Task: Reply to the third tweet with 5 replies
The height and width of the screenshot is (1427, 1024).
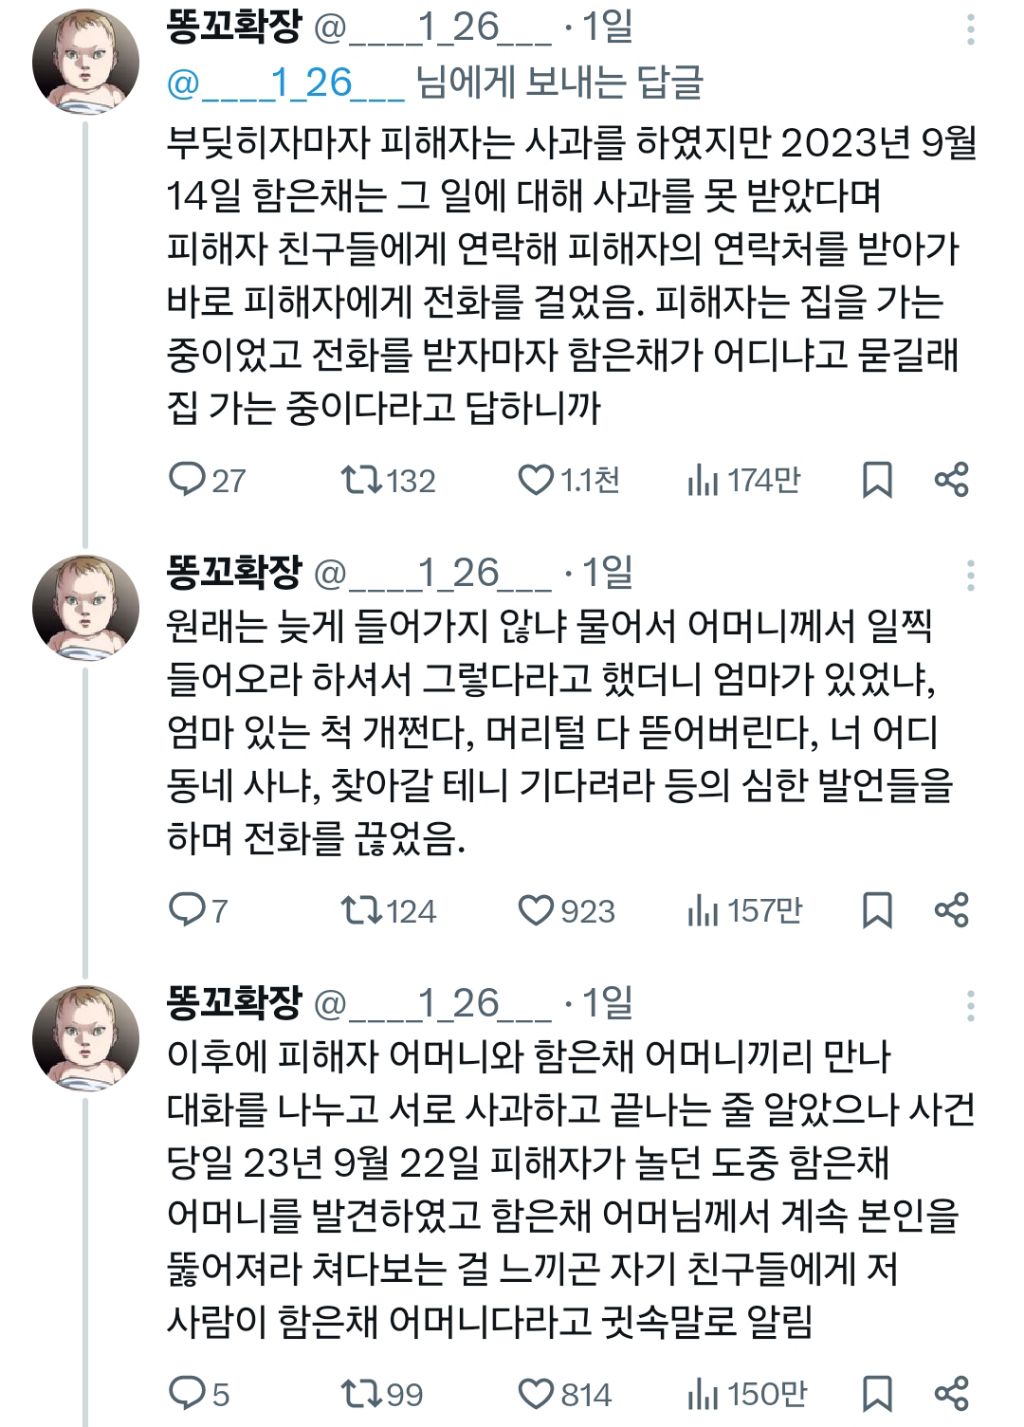Action: point(187,1393)
